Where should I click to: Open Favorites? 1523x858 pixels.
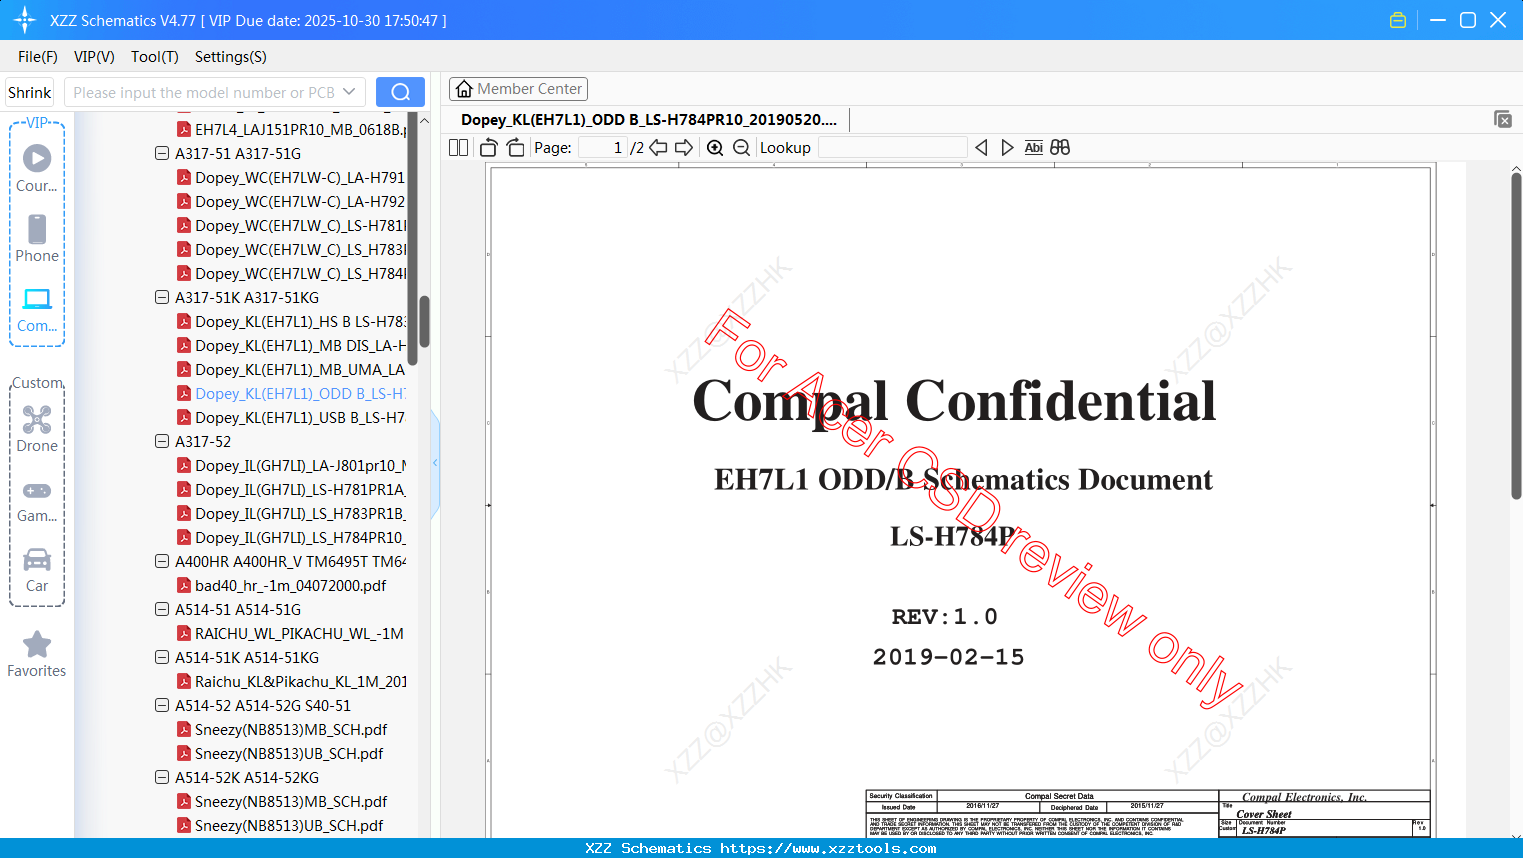[x=37, y=655]
